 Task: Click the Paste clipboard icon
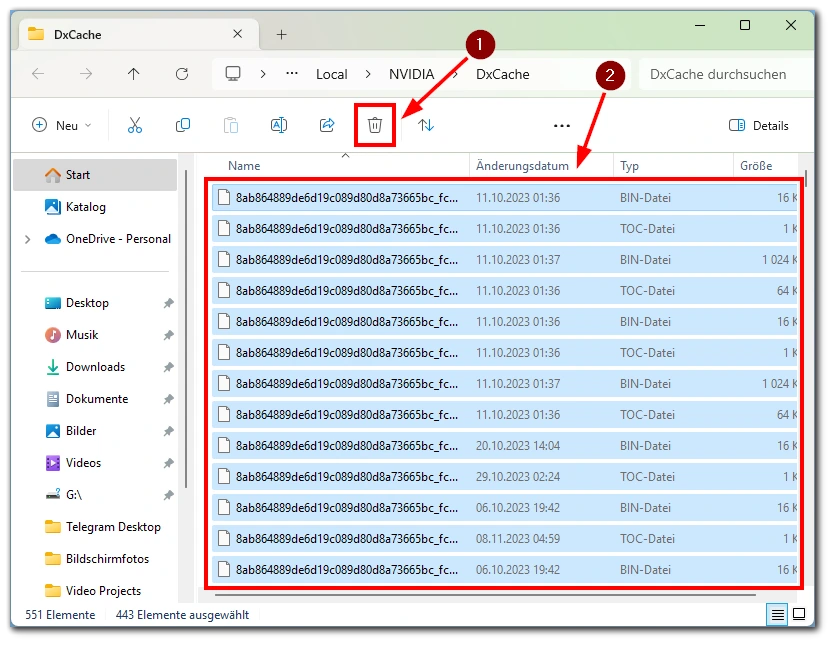(x=231, y=125)
